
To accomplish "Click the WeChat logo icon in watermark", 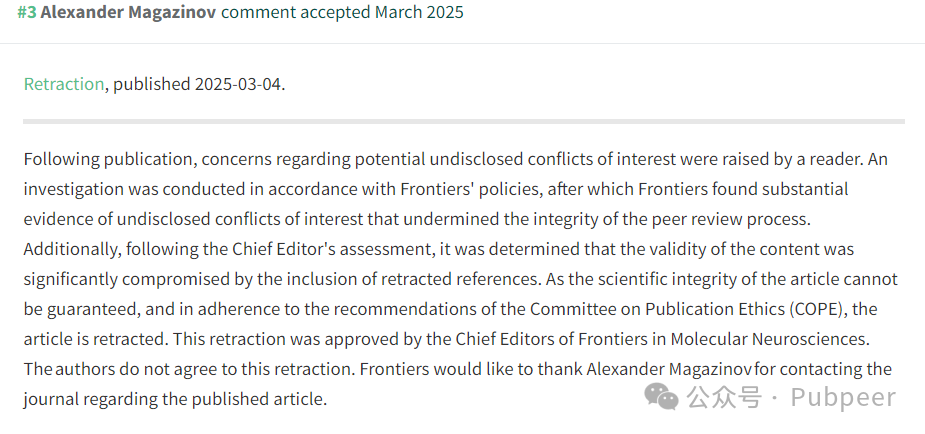I will 661,396.
